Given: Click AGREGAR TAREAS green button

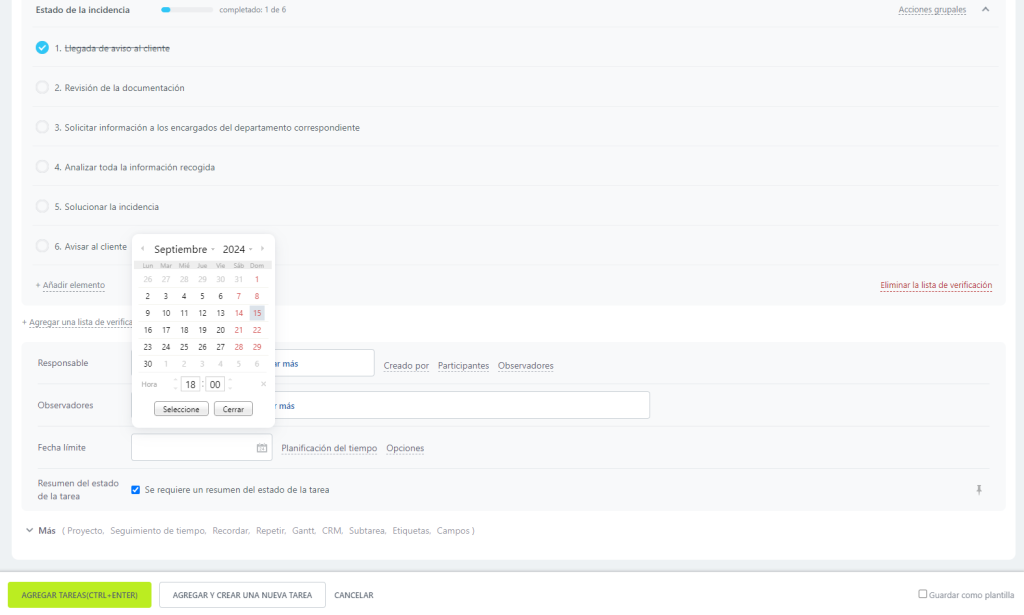Looking at the screenshot, I should (79, 595).
